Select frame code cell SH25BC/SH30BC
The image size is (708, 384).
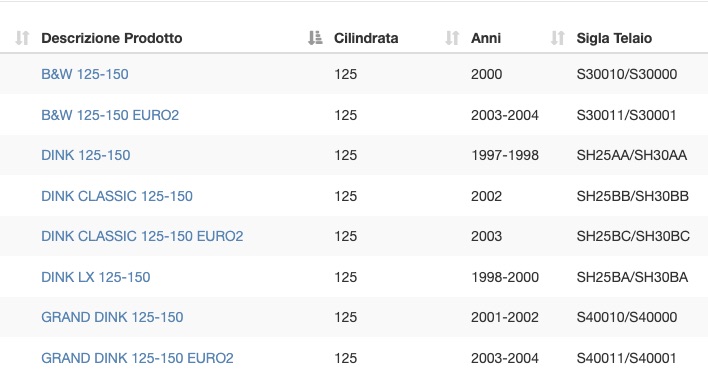tap(633, 236)
